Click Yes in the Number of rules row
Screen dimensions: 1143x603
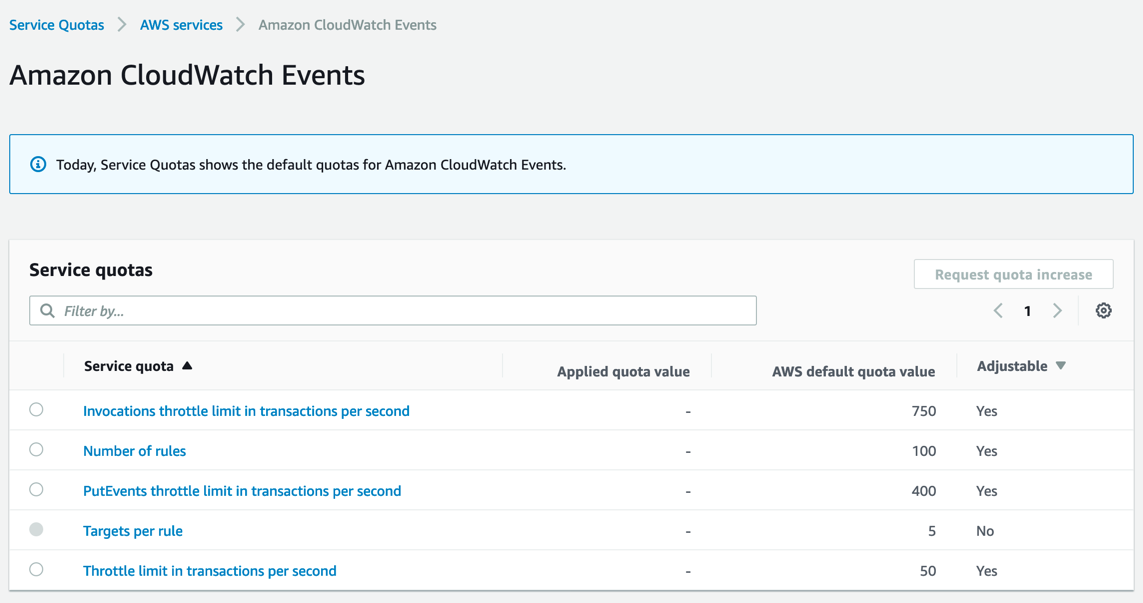(x=986, y=451)
